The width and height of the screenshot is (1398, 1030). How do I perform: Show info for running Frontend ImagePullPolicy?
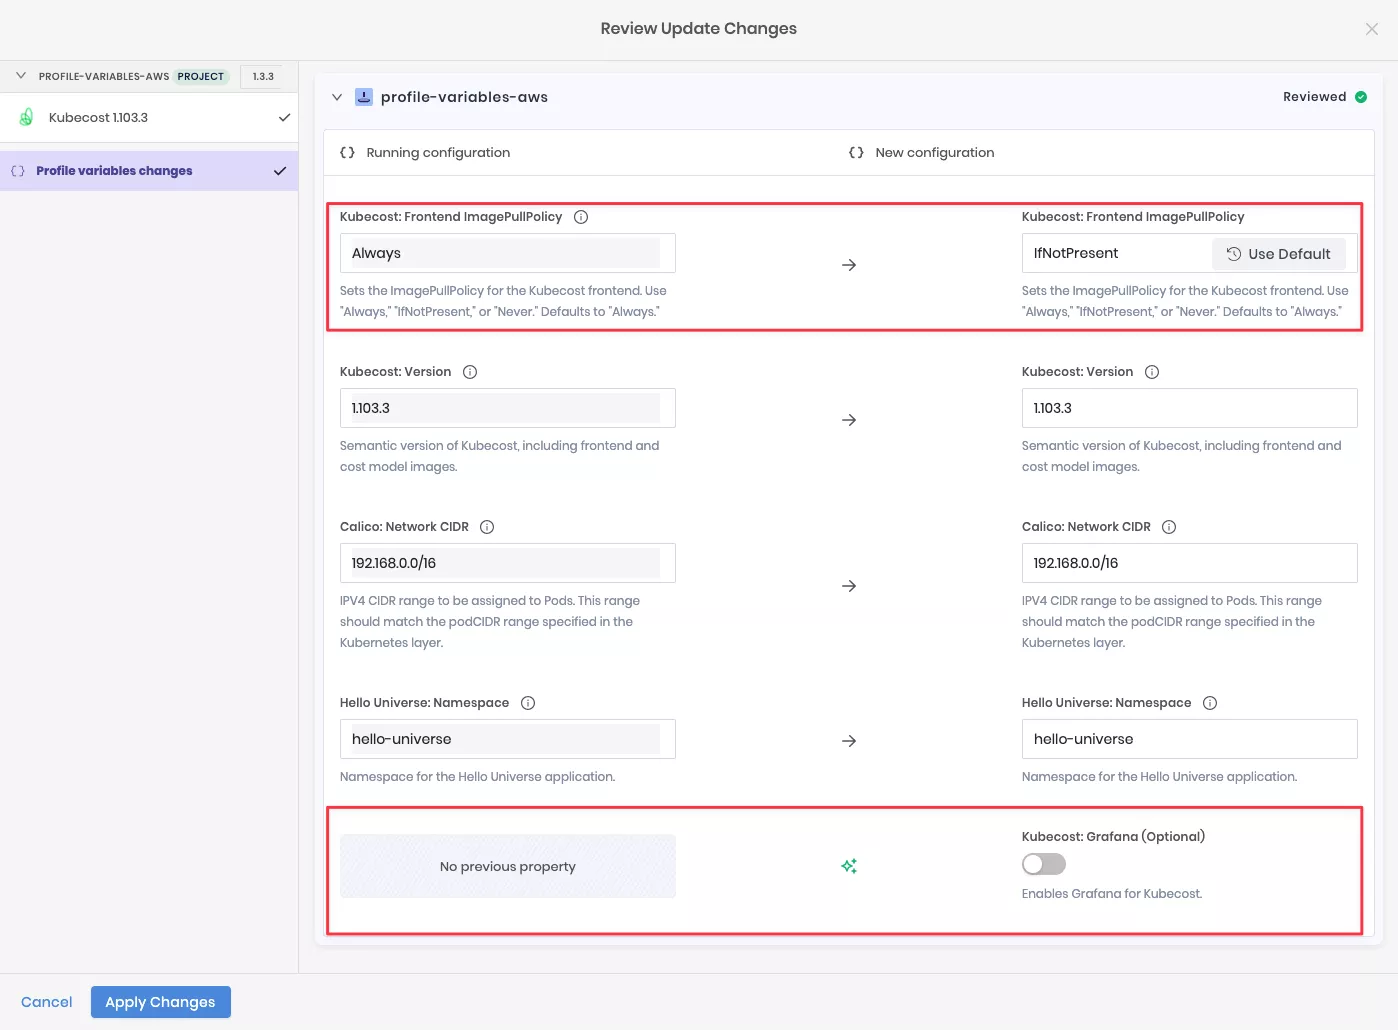coord(581,217)
